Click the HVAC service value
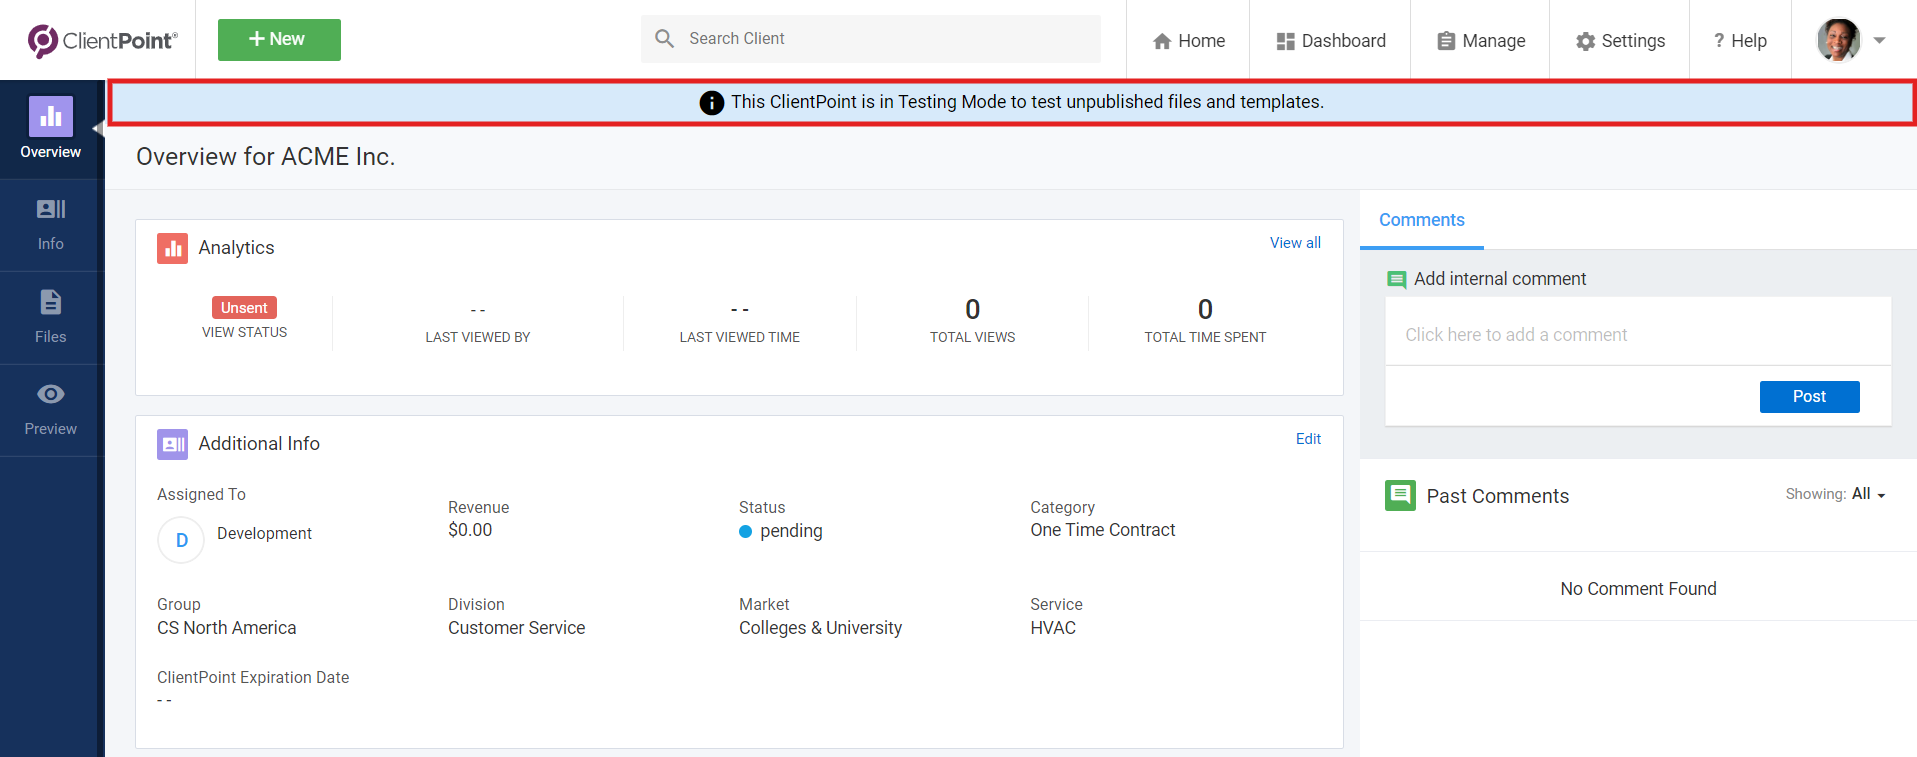 1053,628
